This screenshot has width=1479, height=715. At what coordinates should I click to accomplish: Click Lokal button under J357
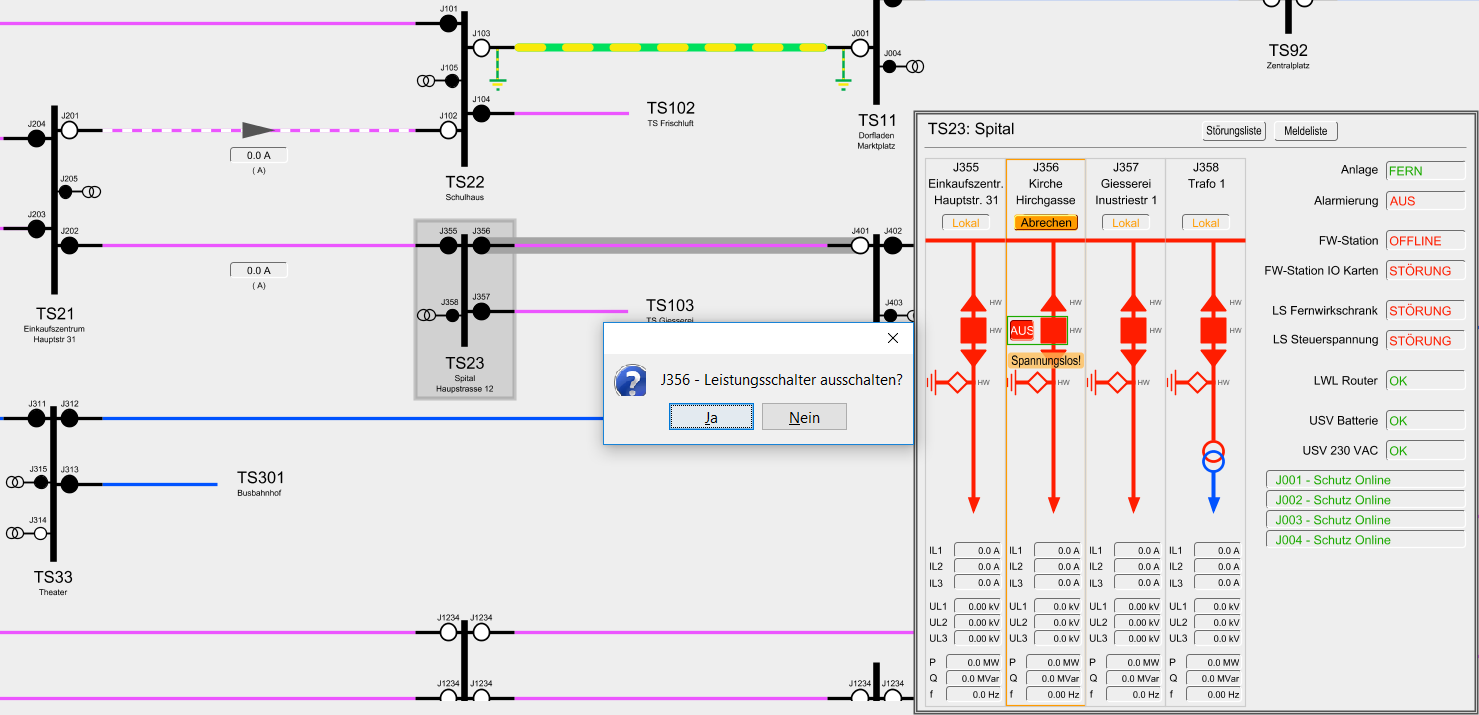coord(1126,223)
